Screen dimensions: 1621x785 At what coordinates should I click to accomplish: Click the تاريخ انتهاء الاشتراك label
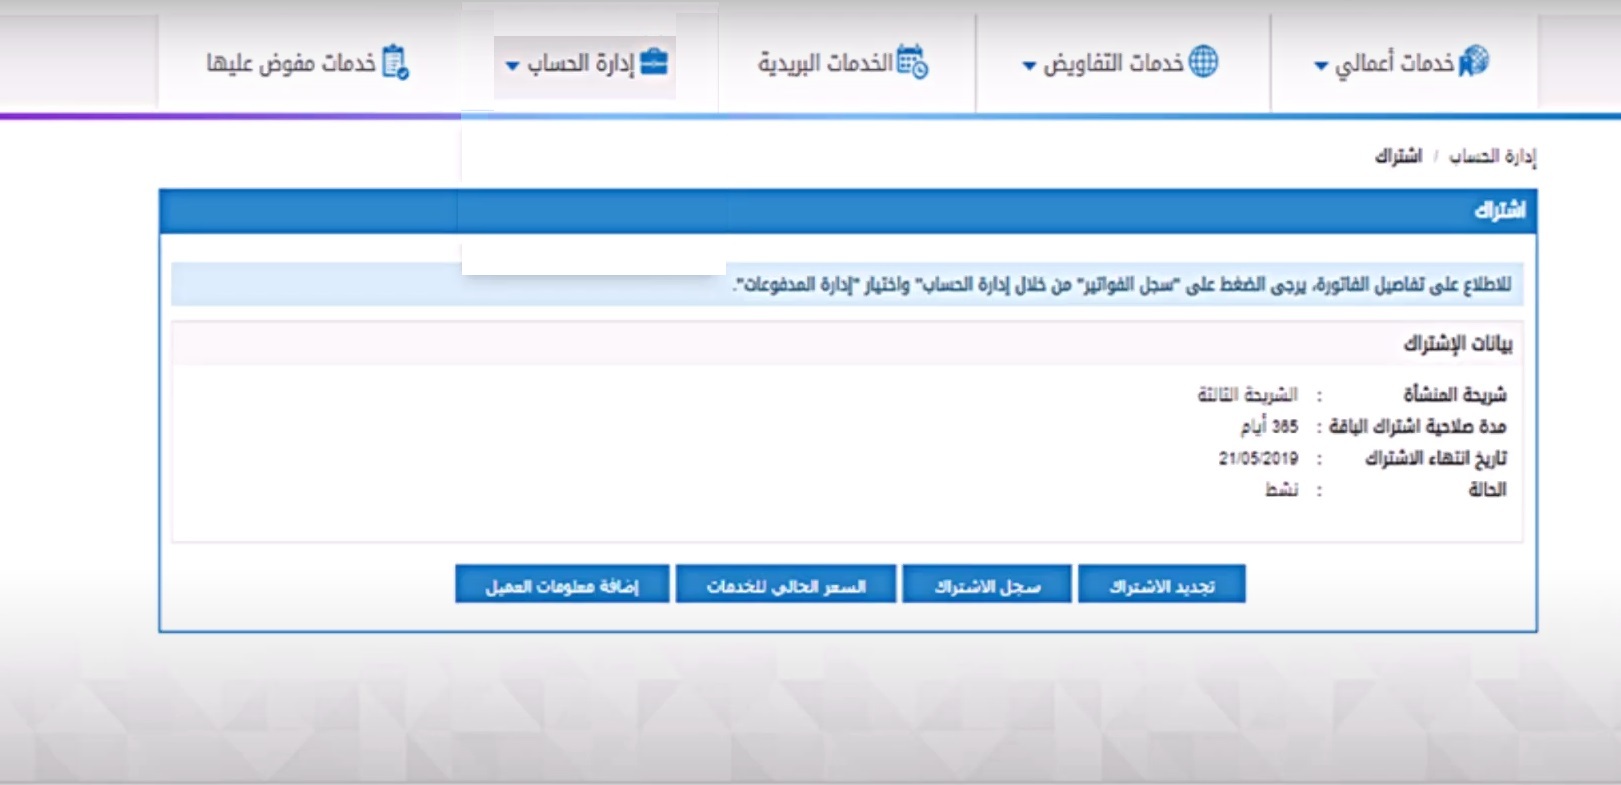coord(1436,458)
